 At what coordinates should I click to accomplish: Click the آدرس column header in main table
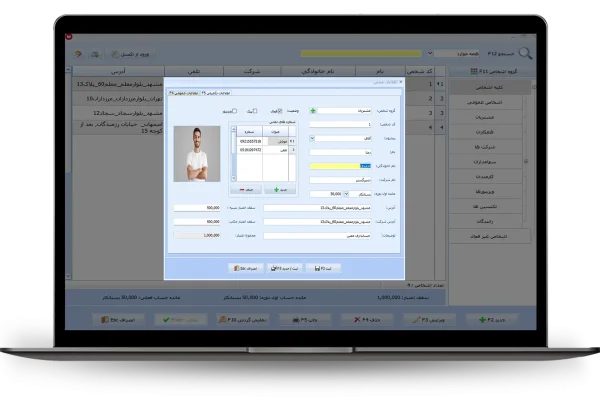tap(118, 71)
